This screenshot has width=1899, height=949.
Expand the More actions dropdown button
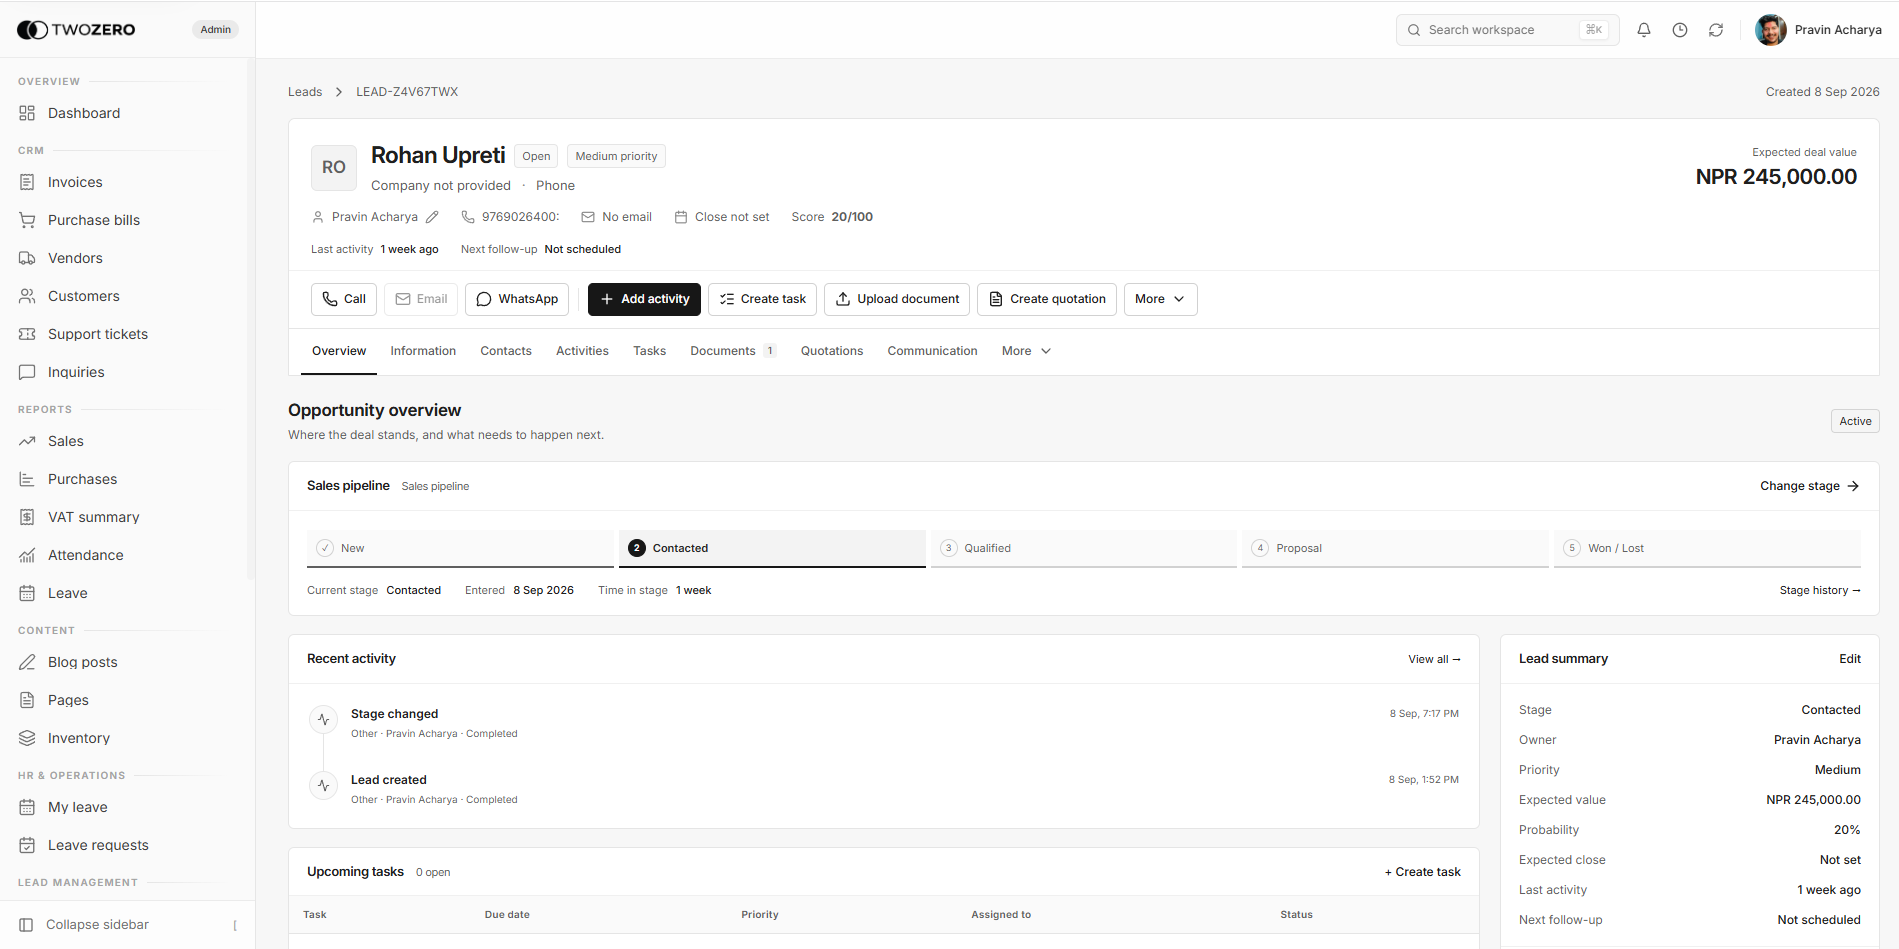1160,299
